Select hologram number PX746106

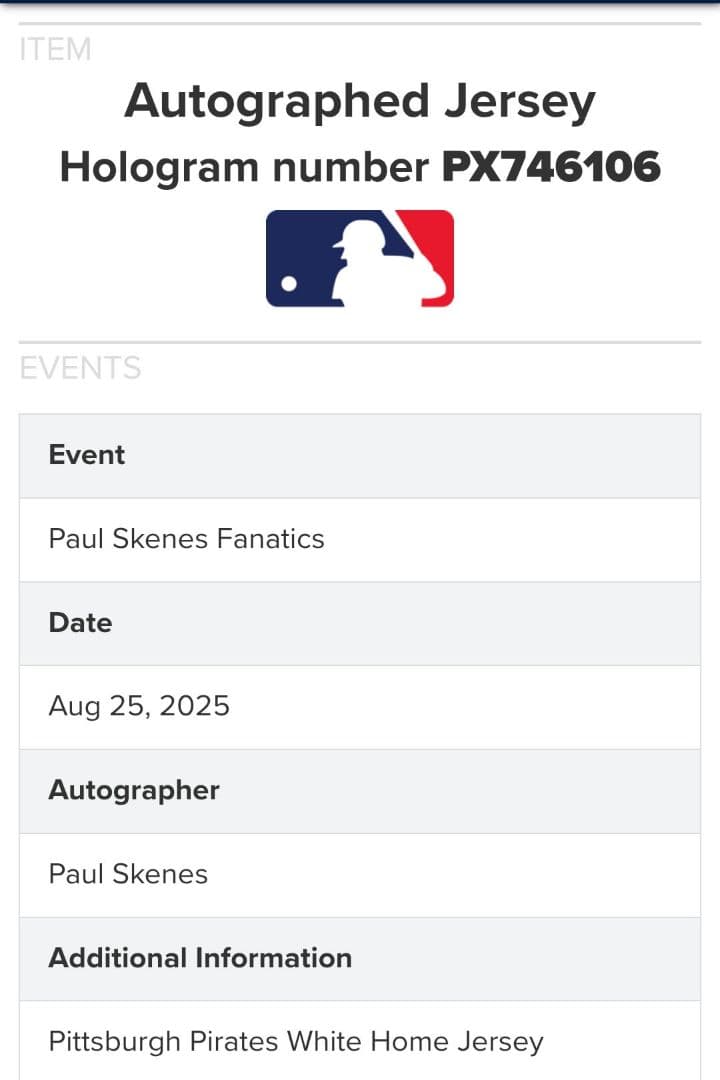tap(551, 167)
